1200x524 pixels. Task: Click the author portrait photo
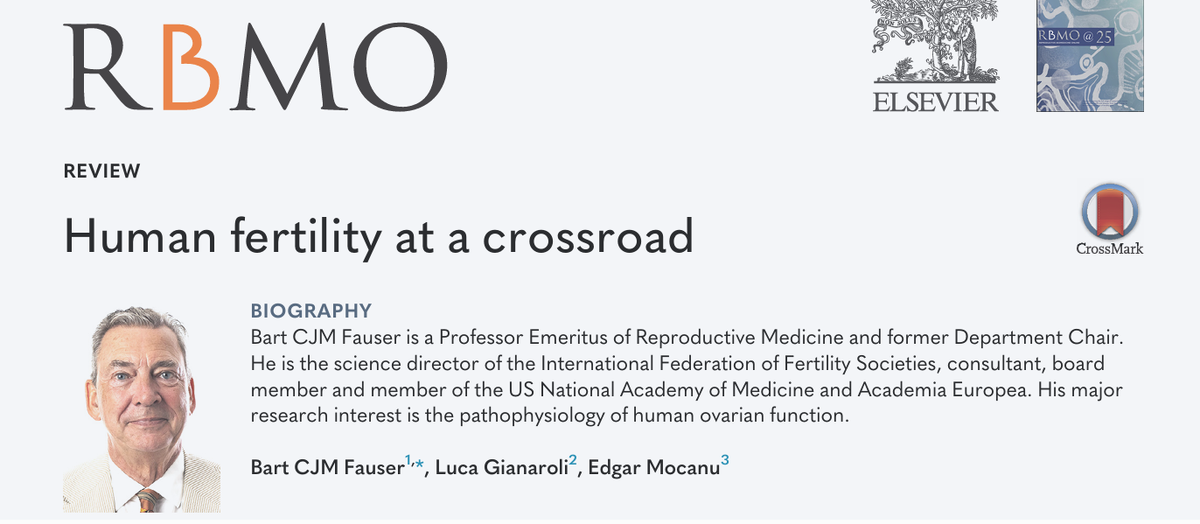(142, 408)
